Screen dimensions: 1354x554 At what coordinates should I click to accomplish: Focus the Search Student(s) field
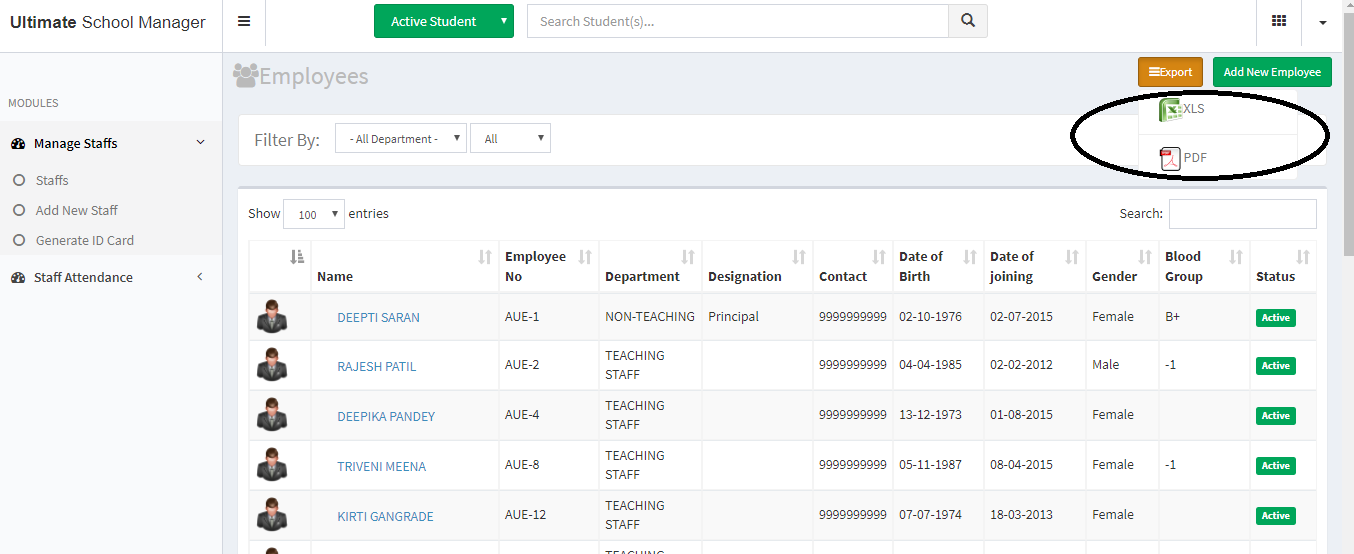coord(737,21)
